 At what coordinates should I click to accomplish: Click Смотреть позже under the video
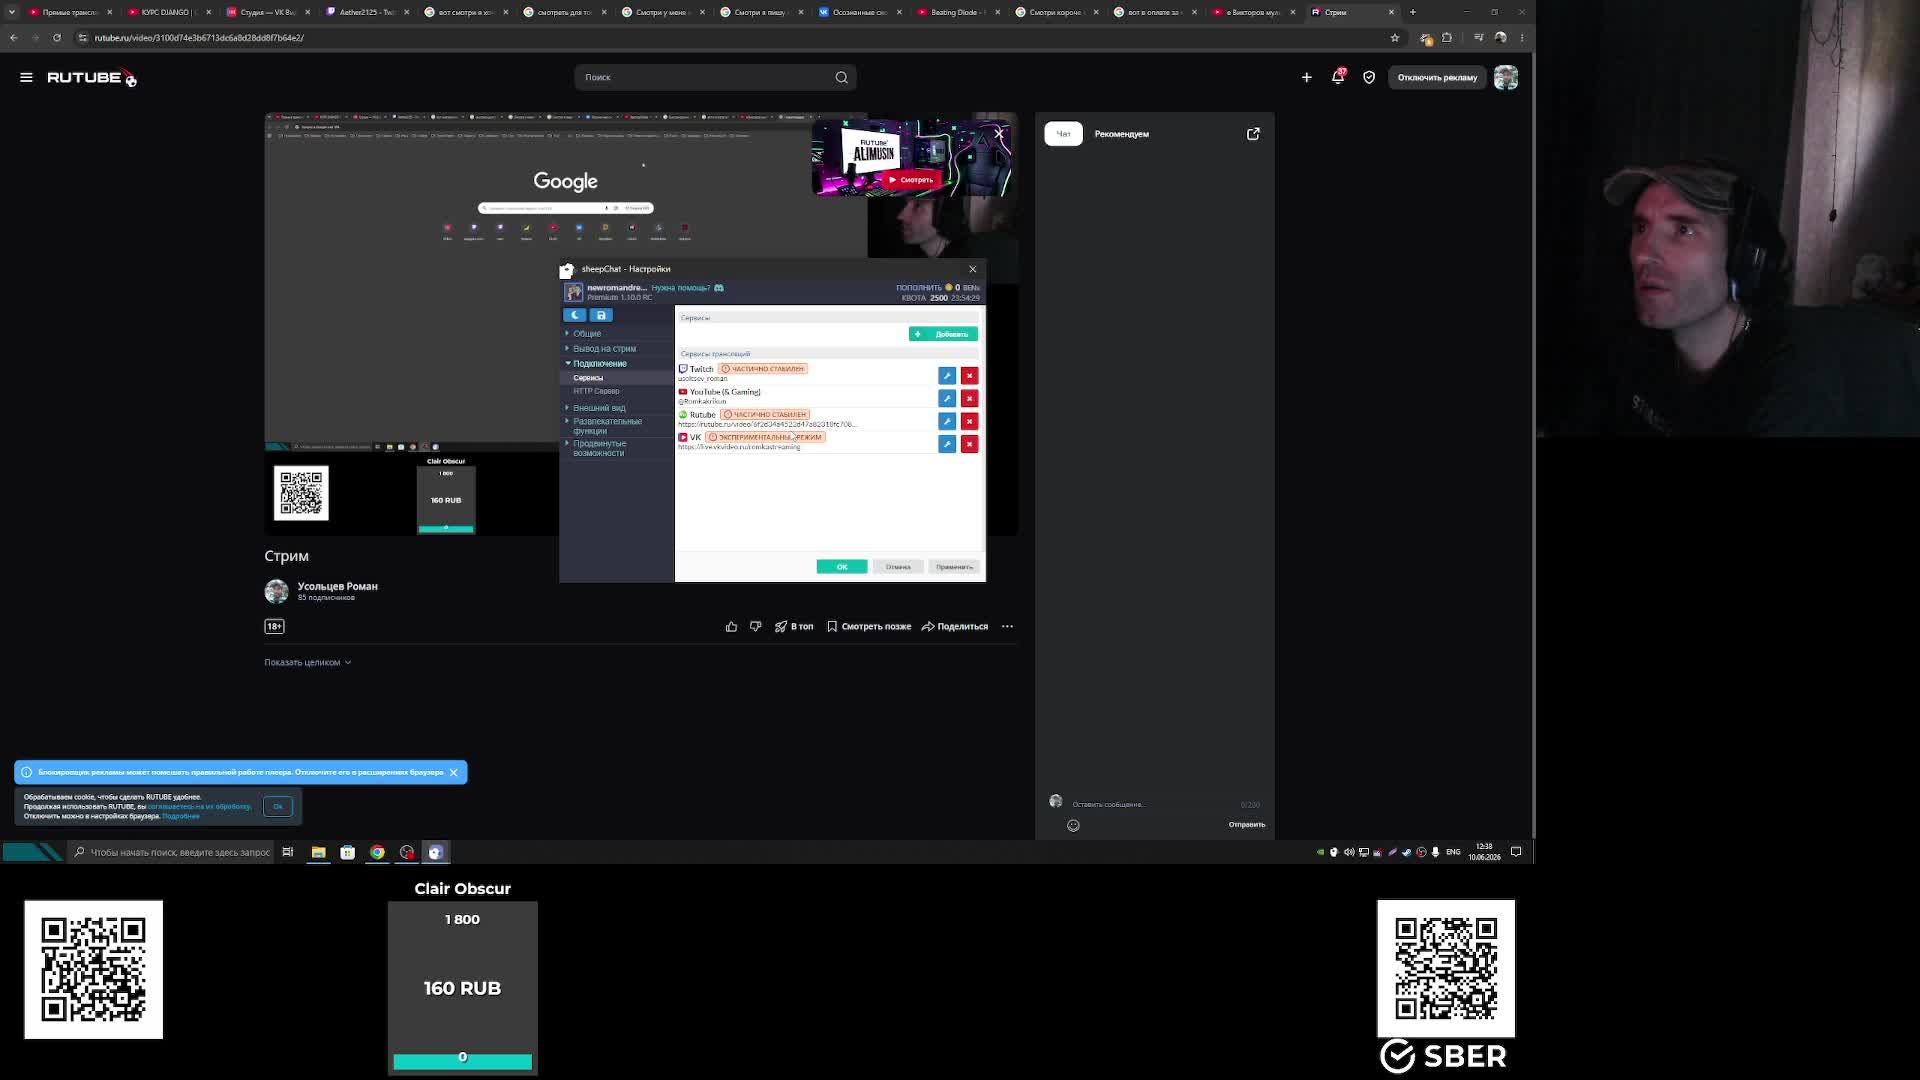[869, 626]
